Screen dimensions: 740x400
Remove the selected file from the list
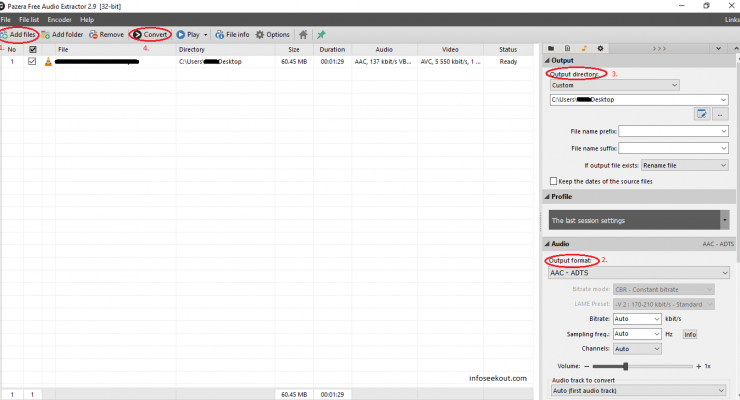tap(106, 34)
